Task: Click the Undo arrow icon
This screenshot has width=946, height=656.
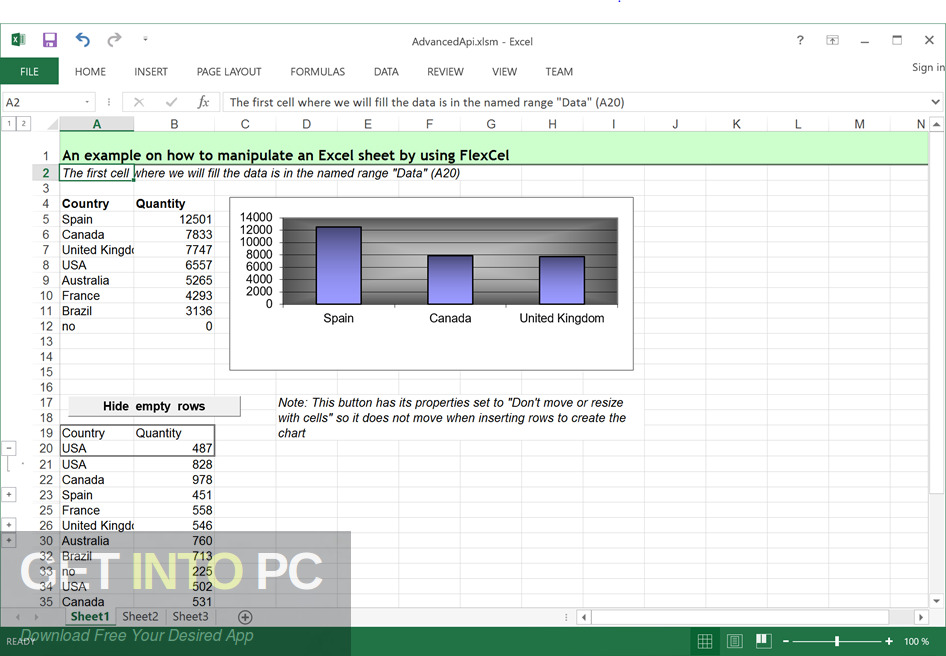Action: [83, 40]
